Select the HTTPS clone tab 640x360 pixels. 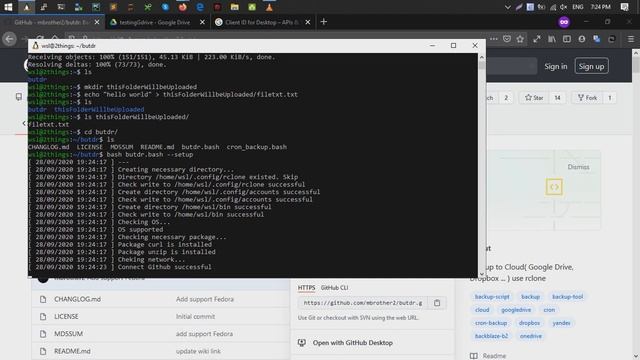coord(306,288)
